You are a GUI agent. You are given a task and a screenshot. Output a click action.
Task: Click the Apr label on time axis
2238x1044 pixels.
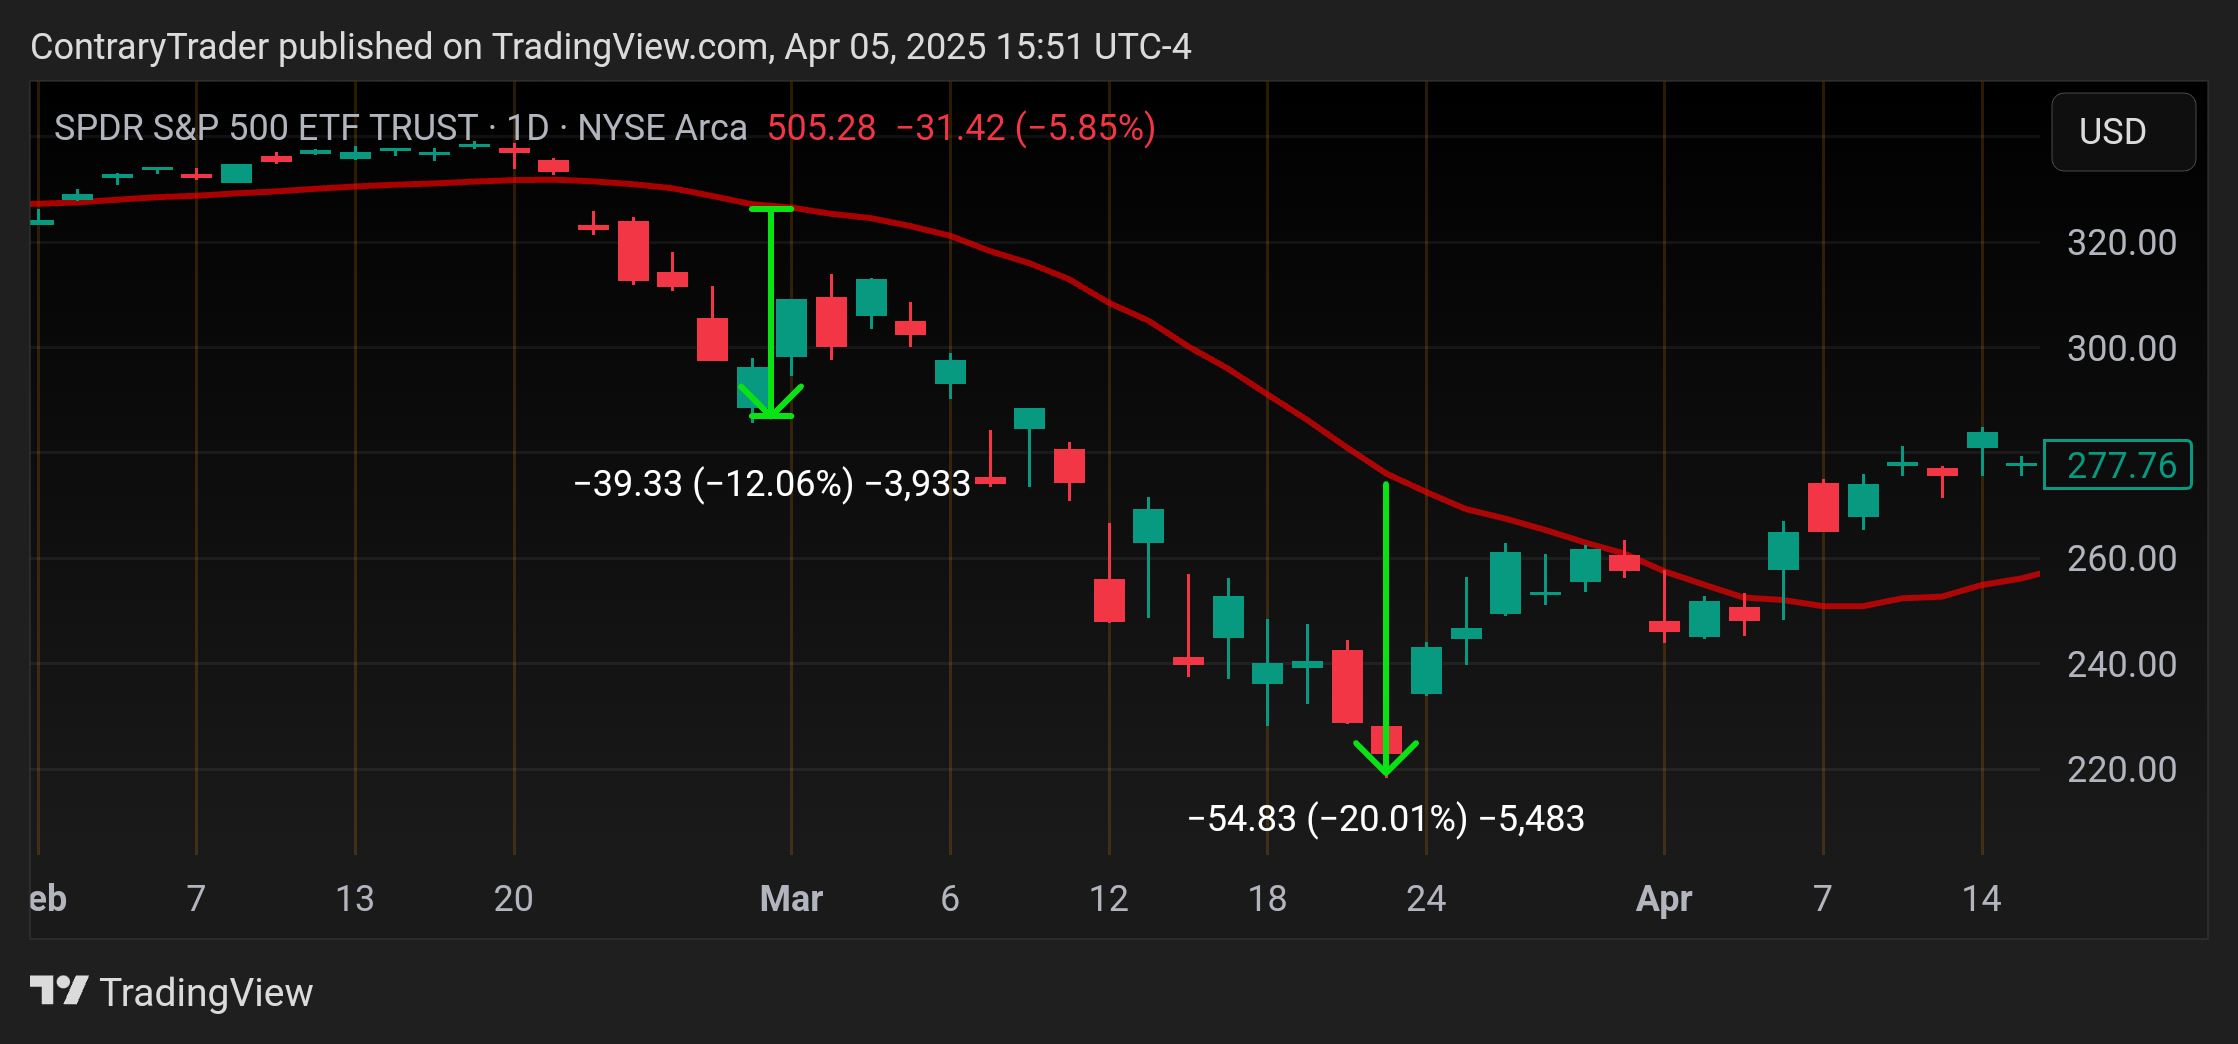(x=1664, y=899)
